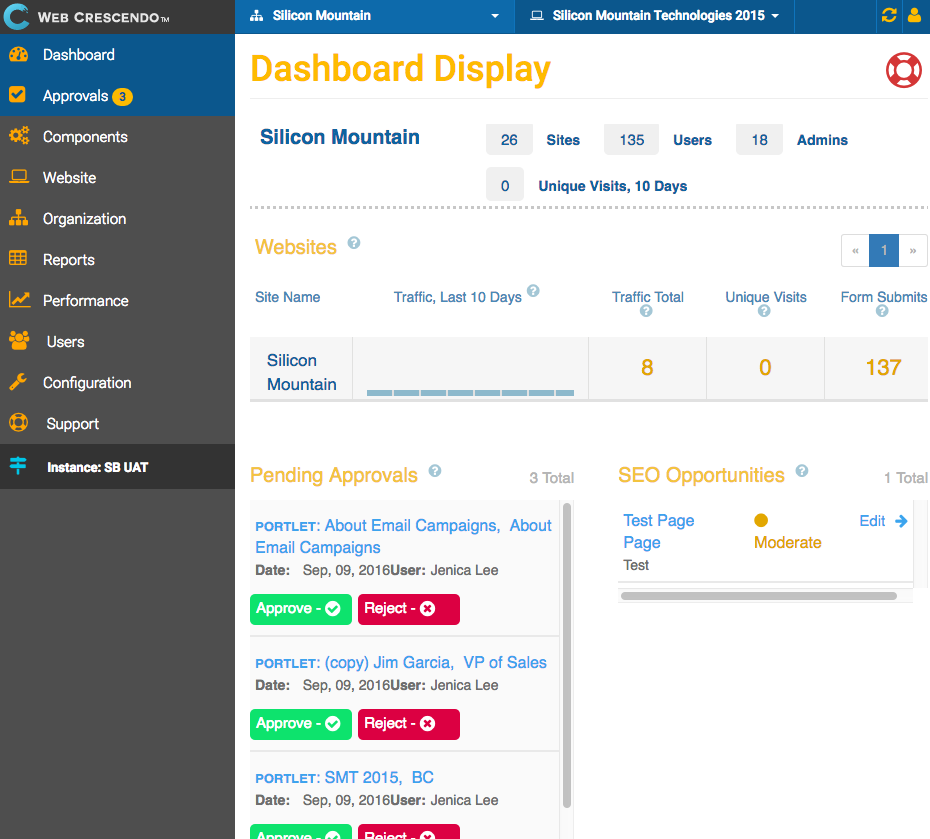Click the 18 Admins count
This screenshot has height=839, width=930.
(759, 140)
